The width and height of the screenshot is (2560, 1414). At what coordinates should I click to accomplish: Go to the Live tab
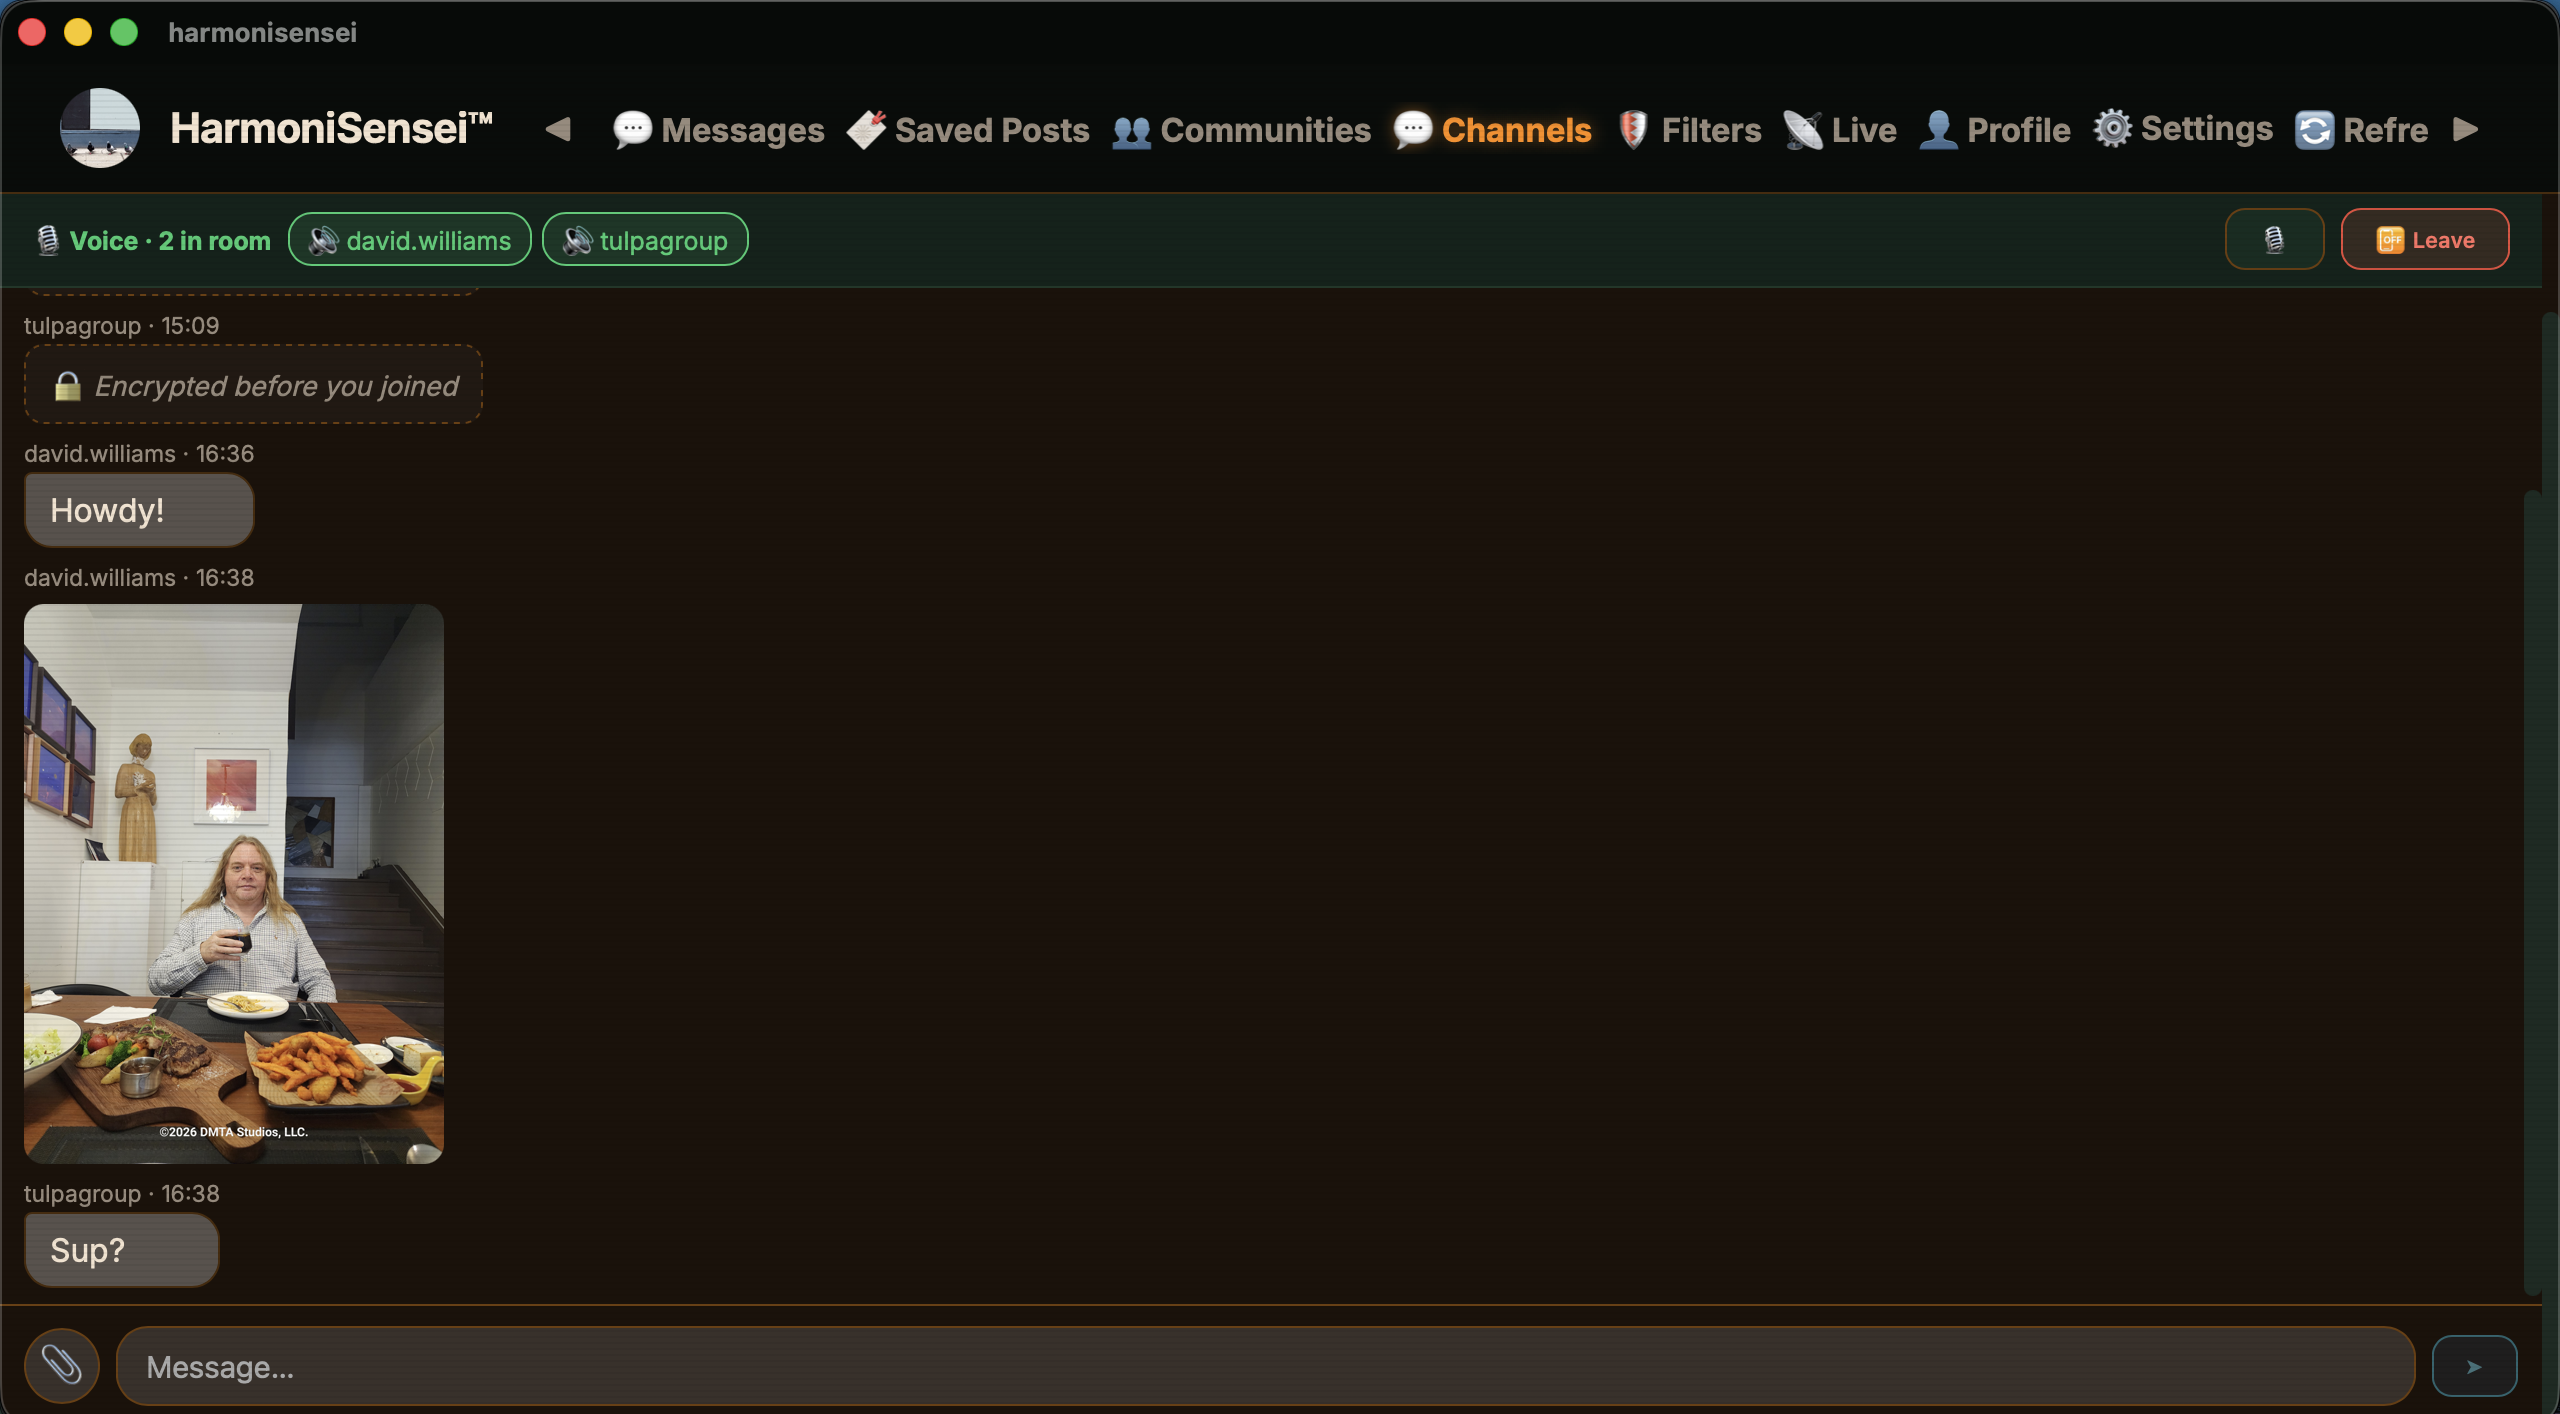pos(1840,130)
